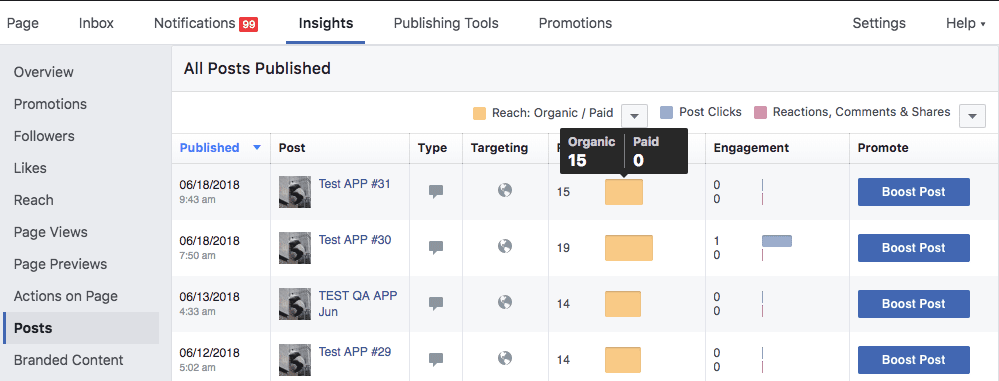The width and height of the screenshot is (999, 381).
Task: Click the comment type icon for TEST QA APP Jun
Action: tap(436, 303)
